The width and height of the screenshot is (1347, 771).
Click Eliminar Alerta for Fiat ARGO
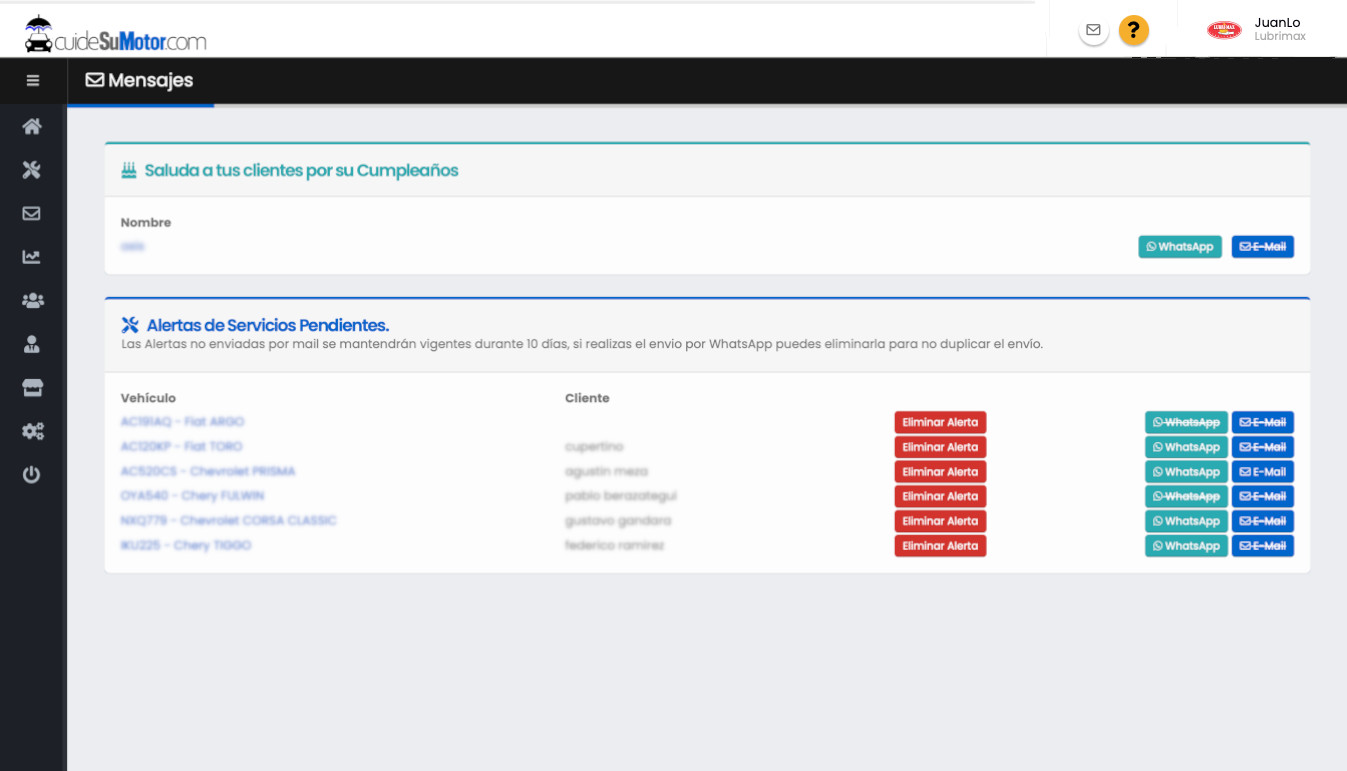click(x=940, y=423)
